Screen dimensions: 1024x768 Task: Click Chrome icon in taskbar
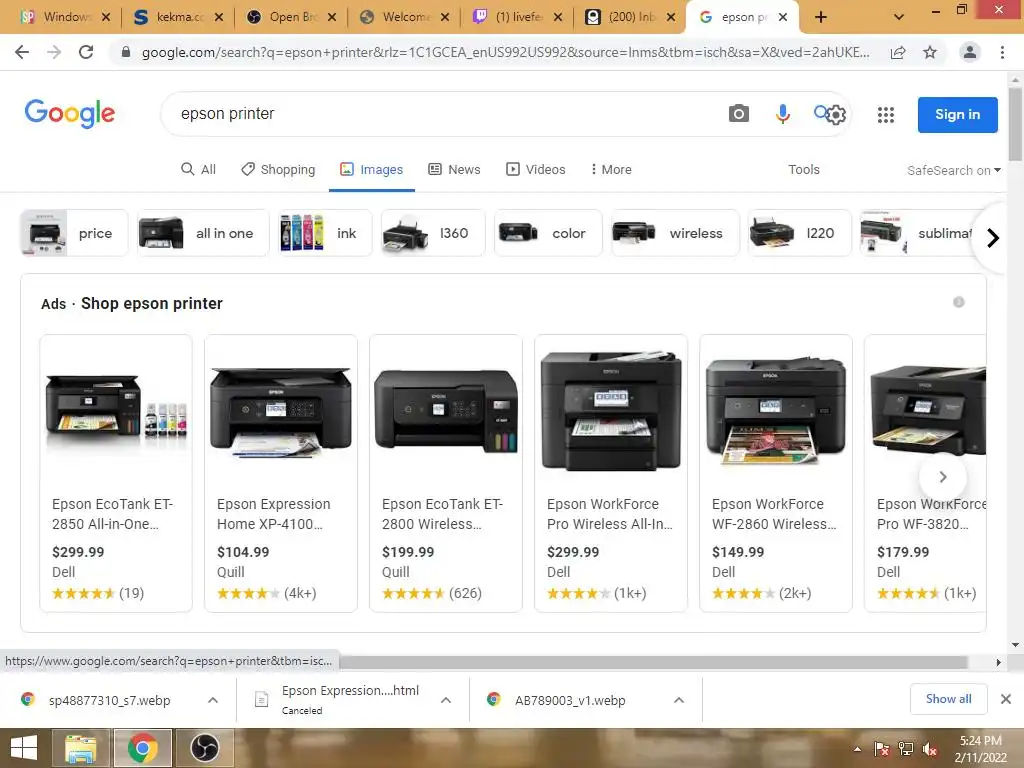click(x=142, y=748)
